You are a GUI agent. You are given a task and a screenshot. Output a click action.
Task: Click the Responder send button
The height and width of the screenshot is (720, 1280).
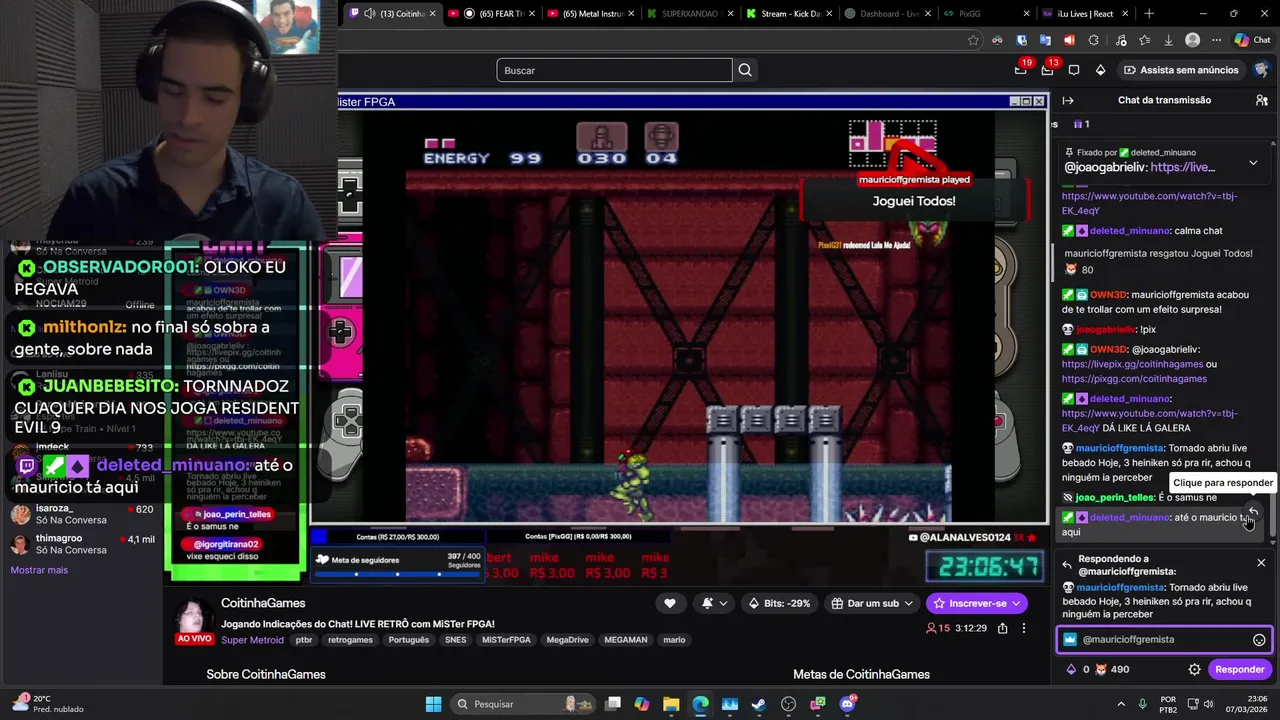[x=1240, y=670]
